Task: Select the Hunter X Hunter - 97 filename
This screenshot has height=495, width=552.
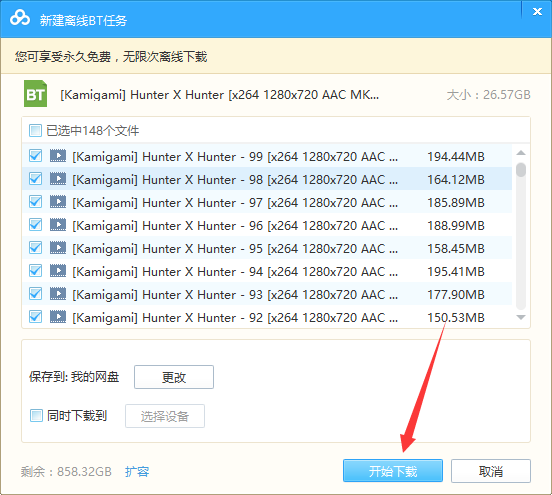Action: (x=235, y=202)
